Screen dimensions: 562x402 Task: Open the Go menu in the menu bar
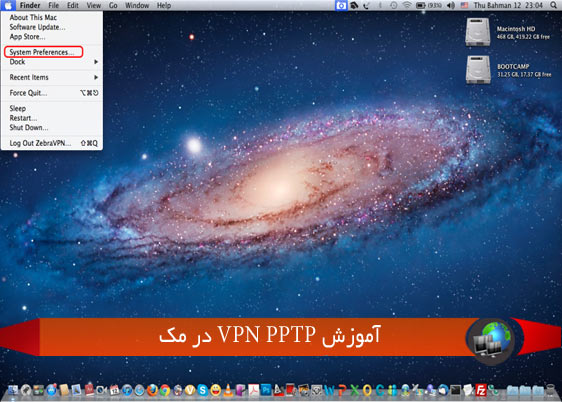click(113, 5)
